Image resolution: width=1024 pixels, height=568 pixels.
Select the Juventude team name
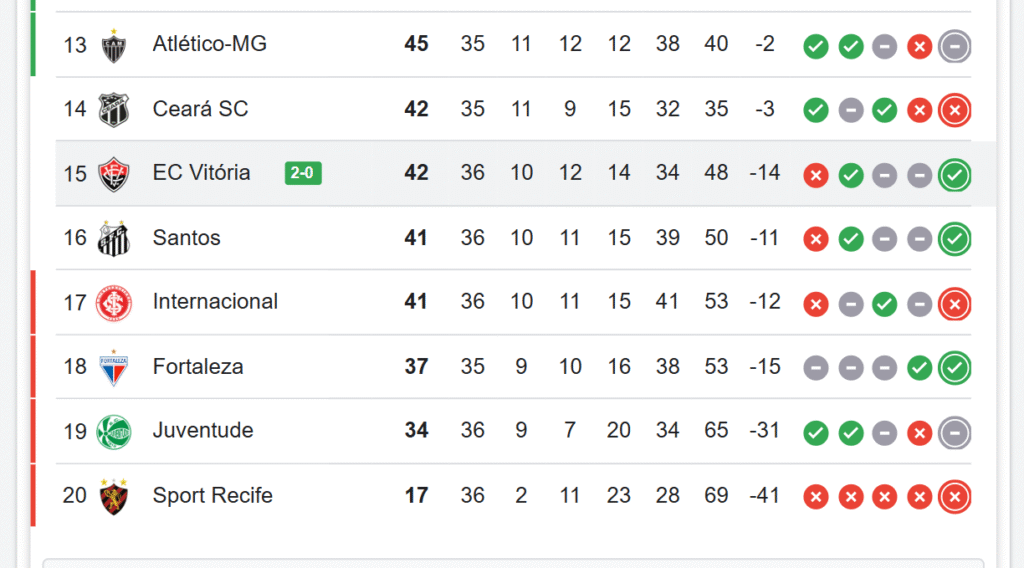[x=202, y=431]
